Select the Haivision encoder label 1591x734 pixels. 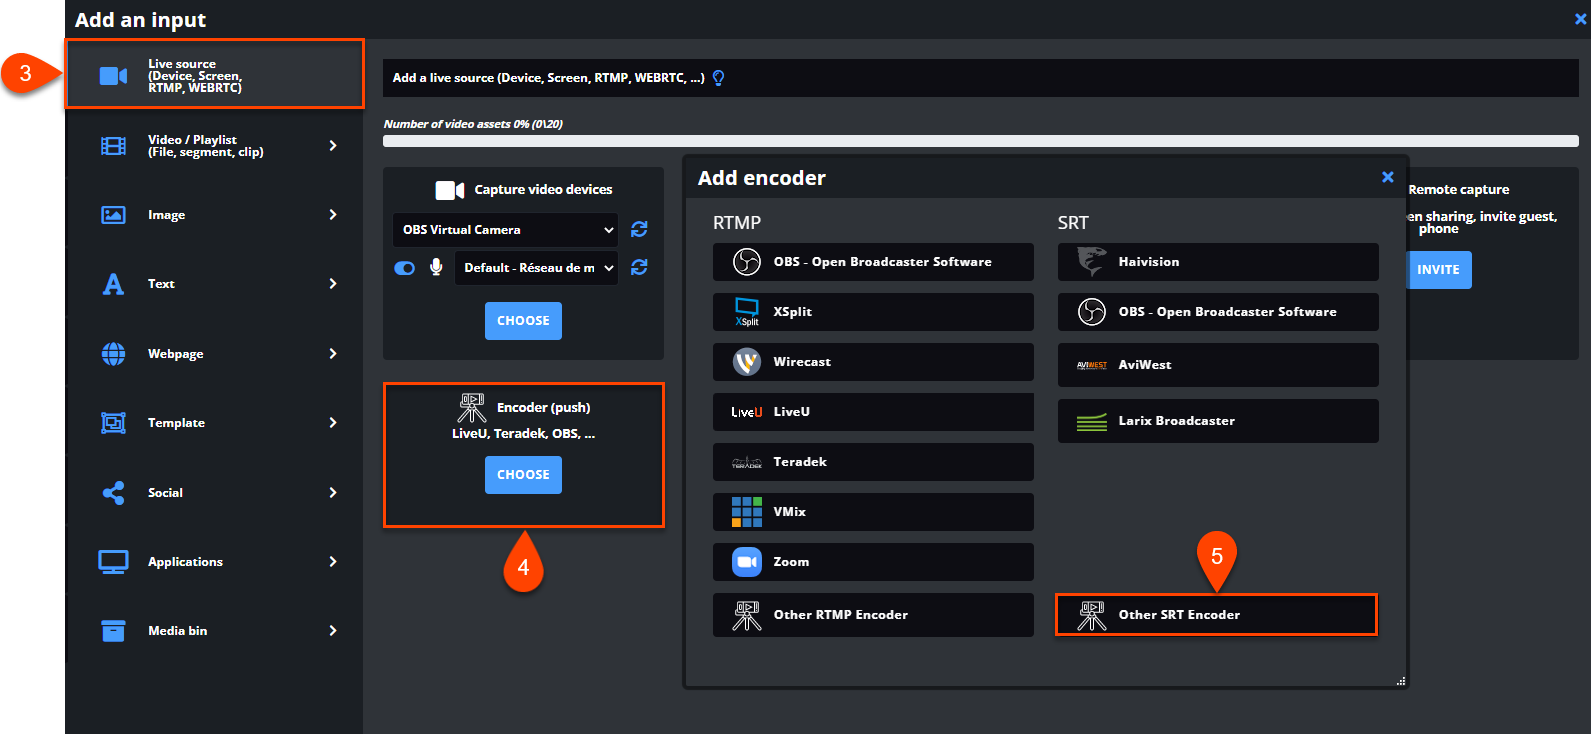click(1149, 262)
